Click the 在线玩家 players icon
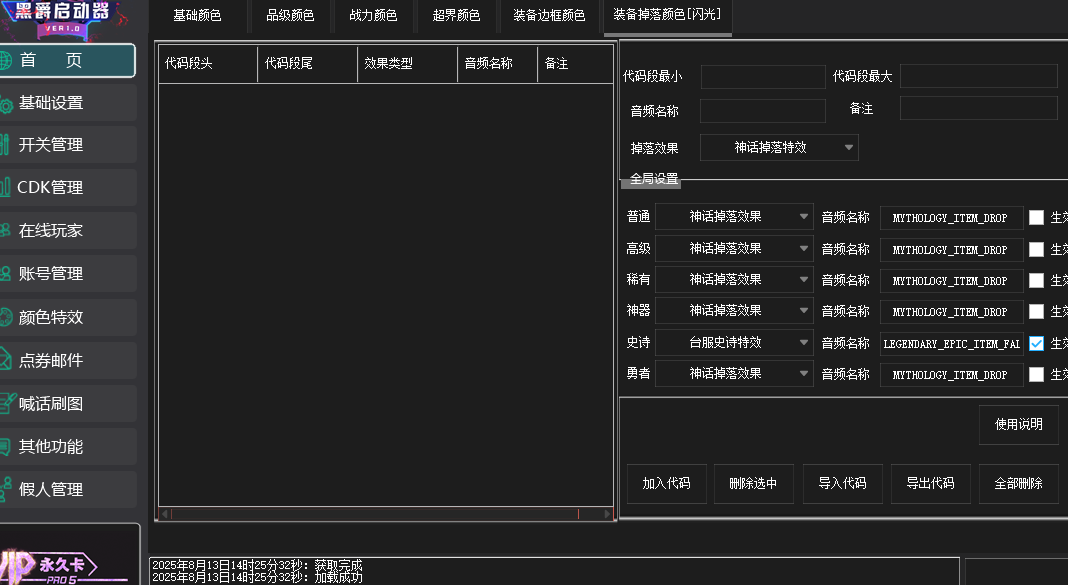Image resolution: width=1068 pixels, height=585 pixels. 5,231
